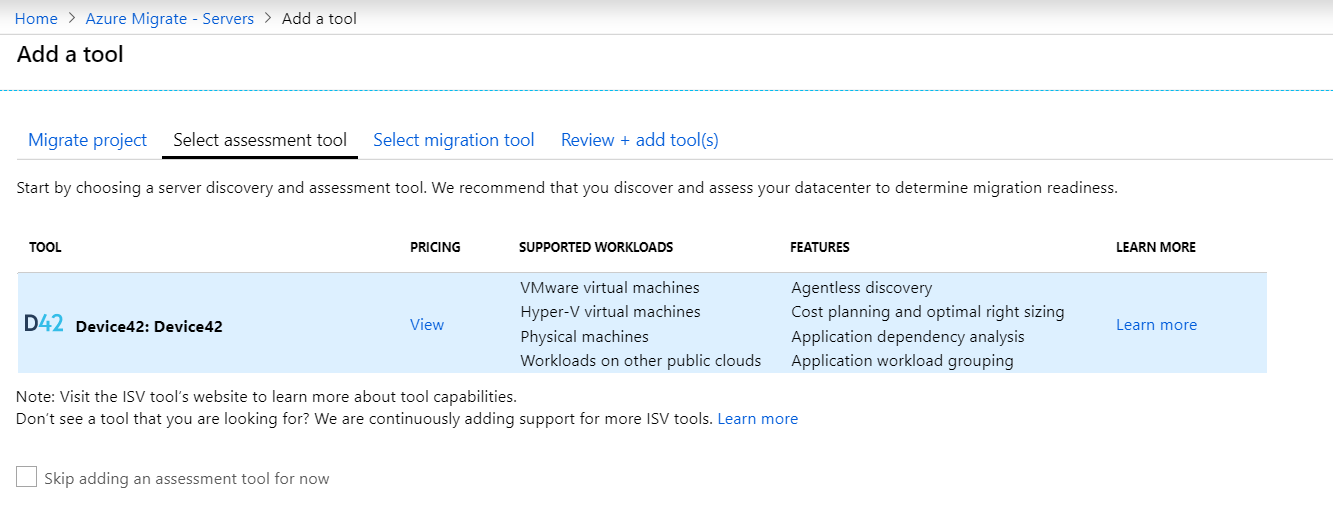
Task: View pricing for Device42
Action: tap(427, 324)
